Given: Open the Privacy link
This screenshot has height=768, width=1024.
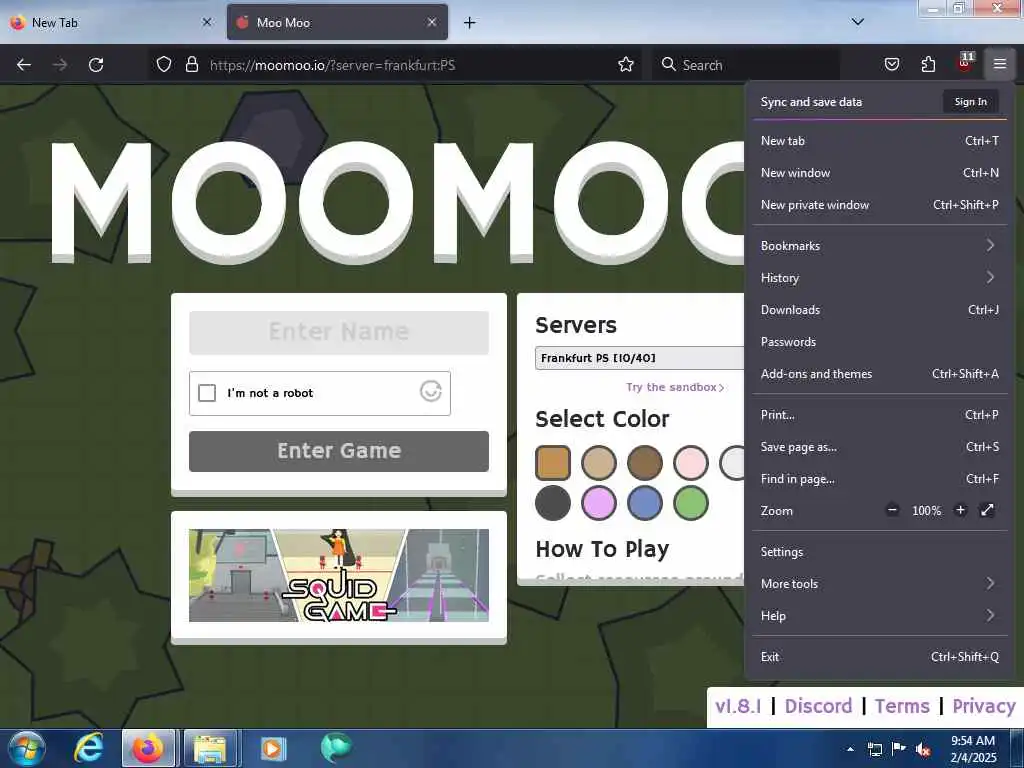Looking at the screenshot, I should click(984, 706).
